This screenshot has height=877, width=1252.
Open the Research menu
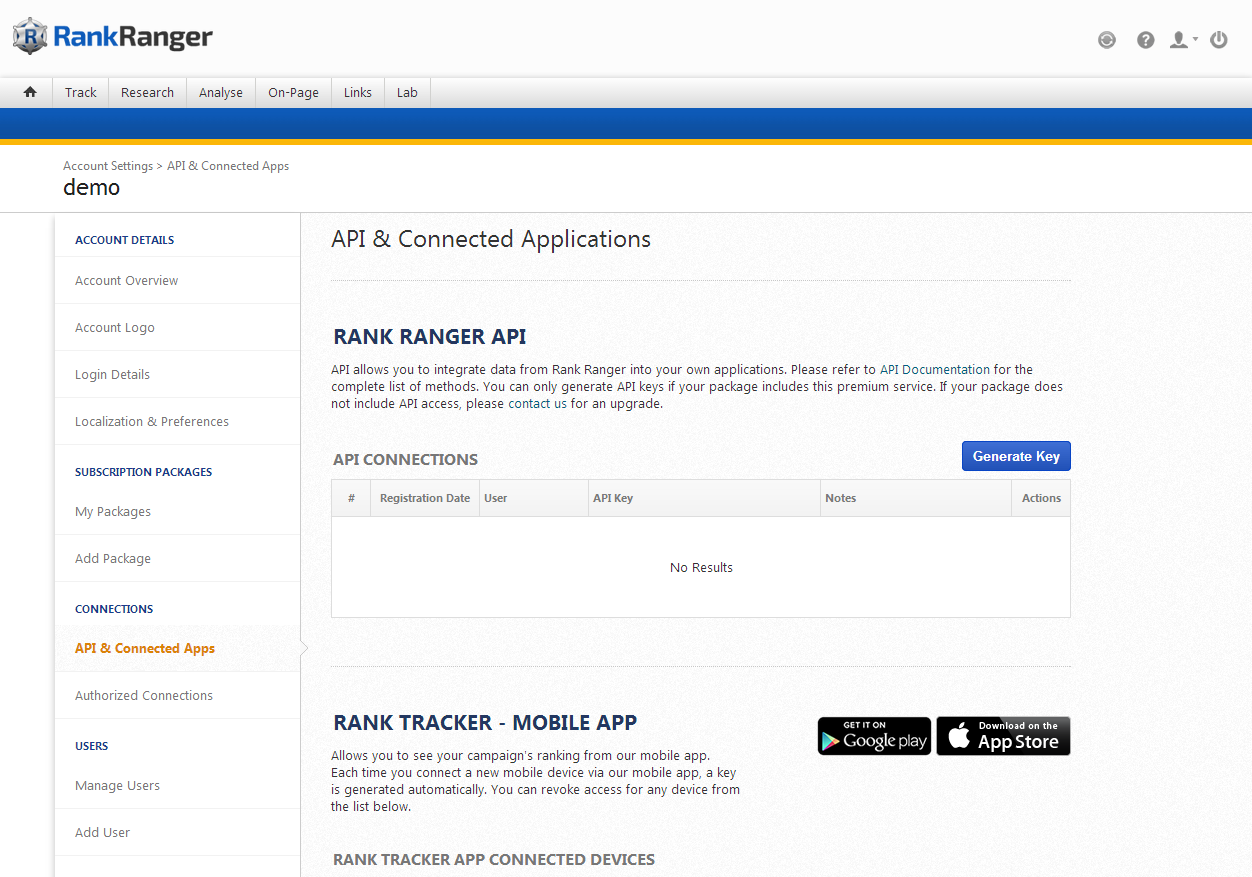point(147,92)
